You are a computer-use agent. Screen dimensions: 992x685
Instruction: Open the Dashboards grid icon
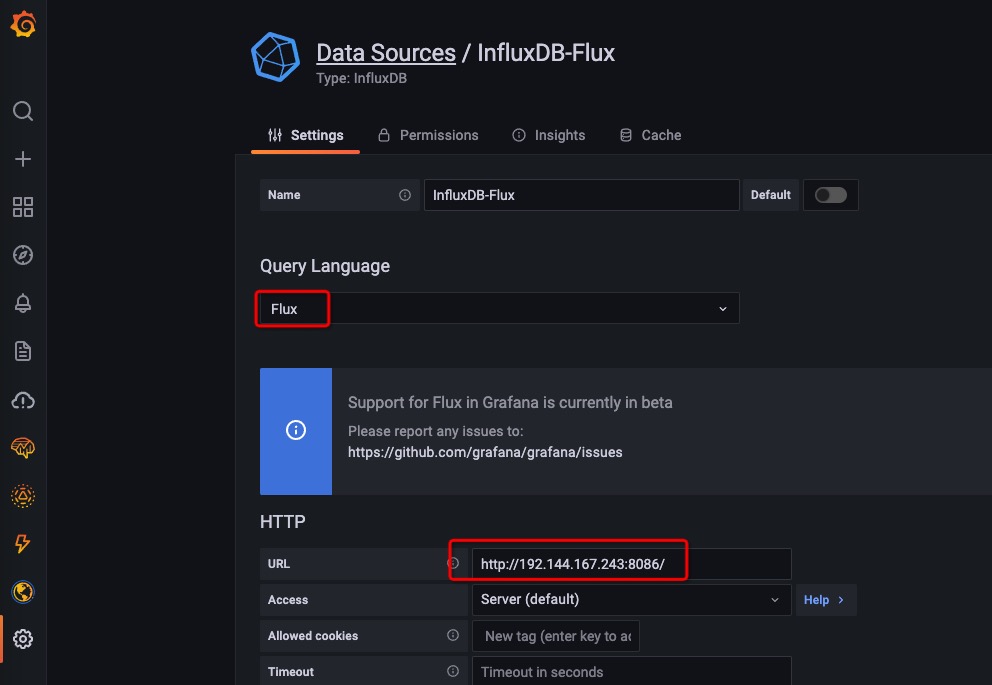pos(23,207)
